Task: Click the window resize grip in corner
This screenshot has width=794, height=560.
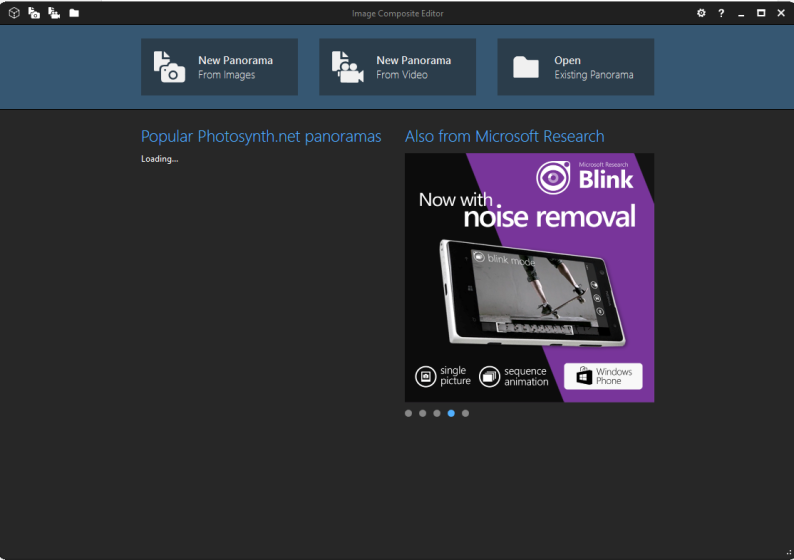Action: point(788,554)
